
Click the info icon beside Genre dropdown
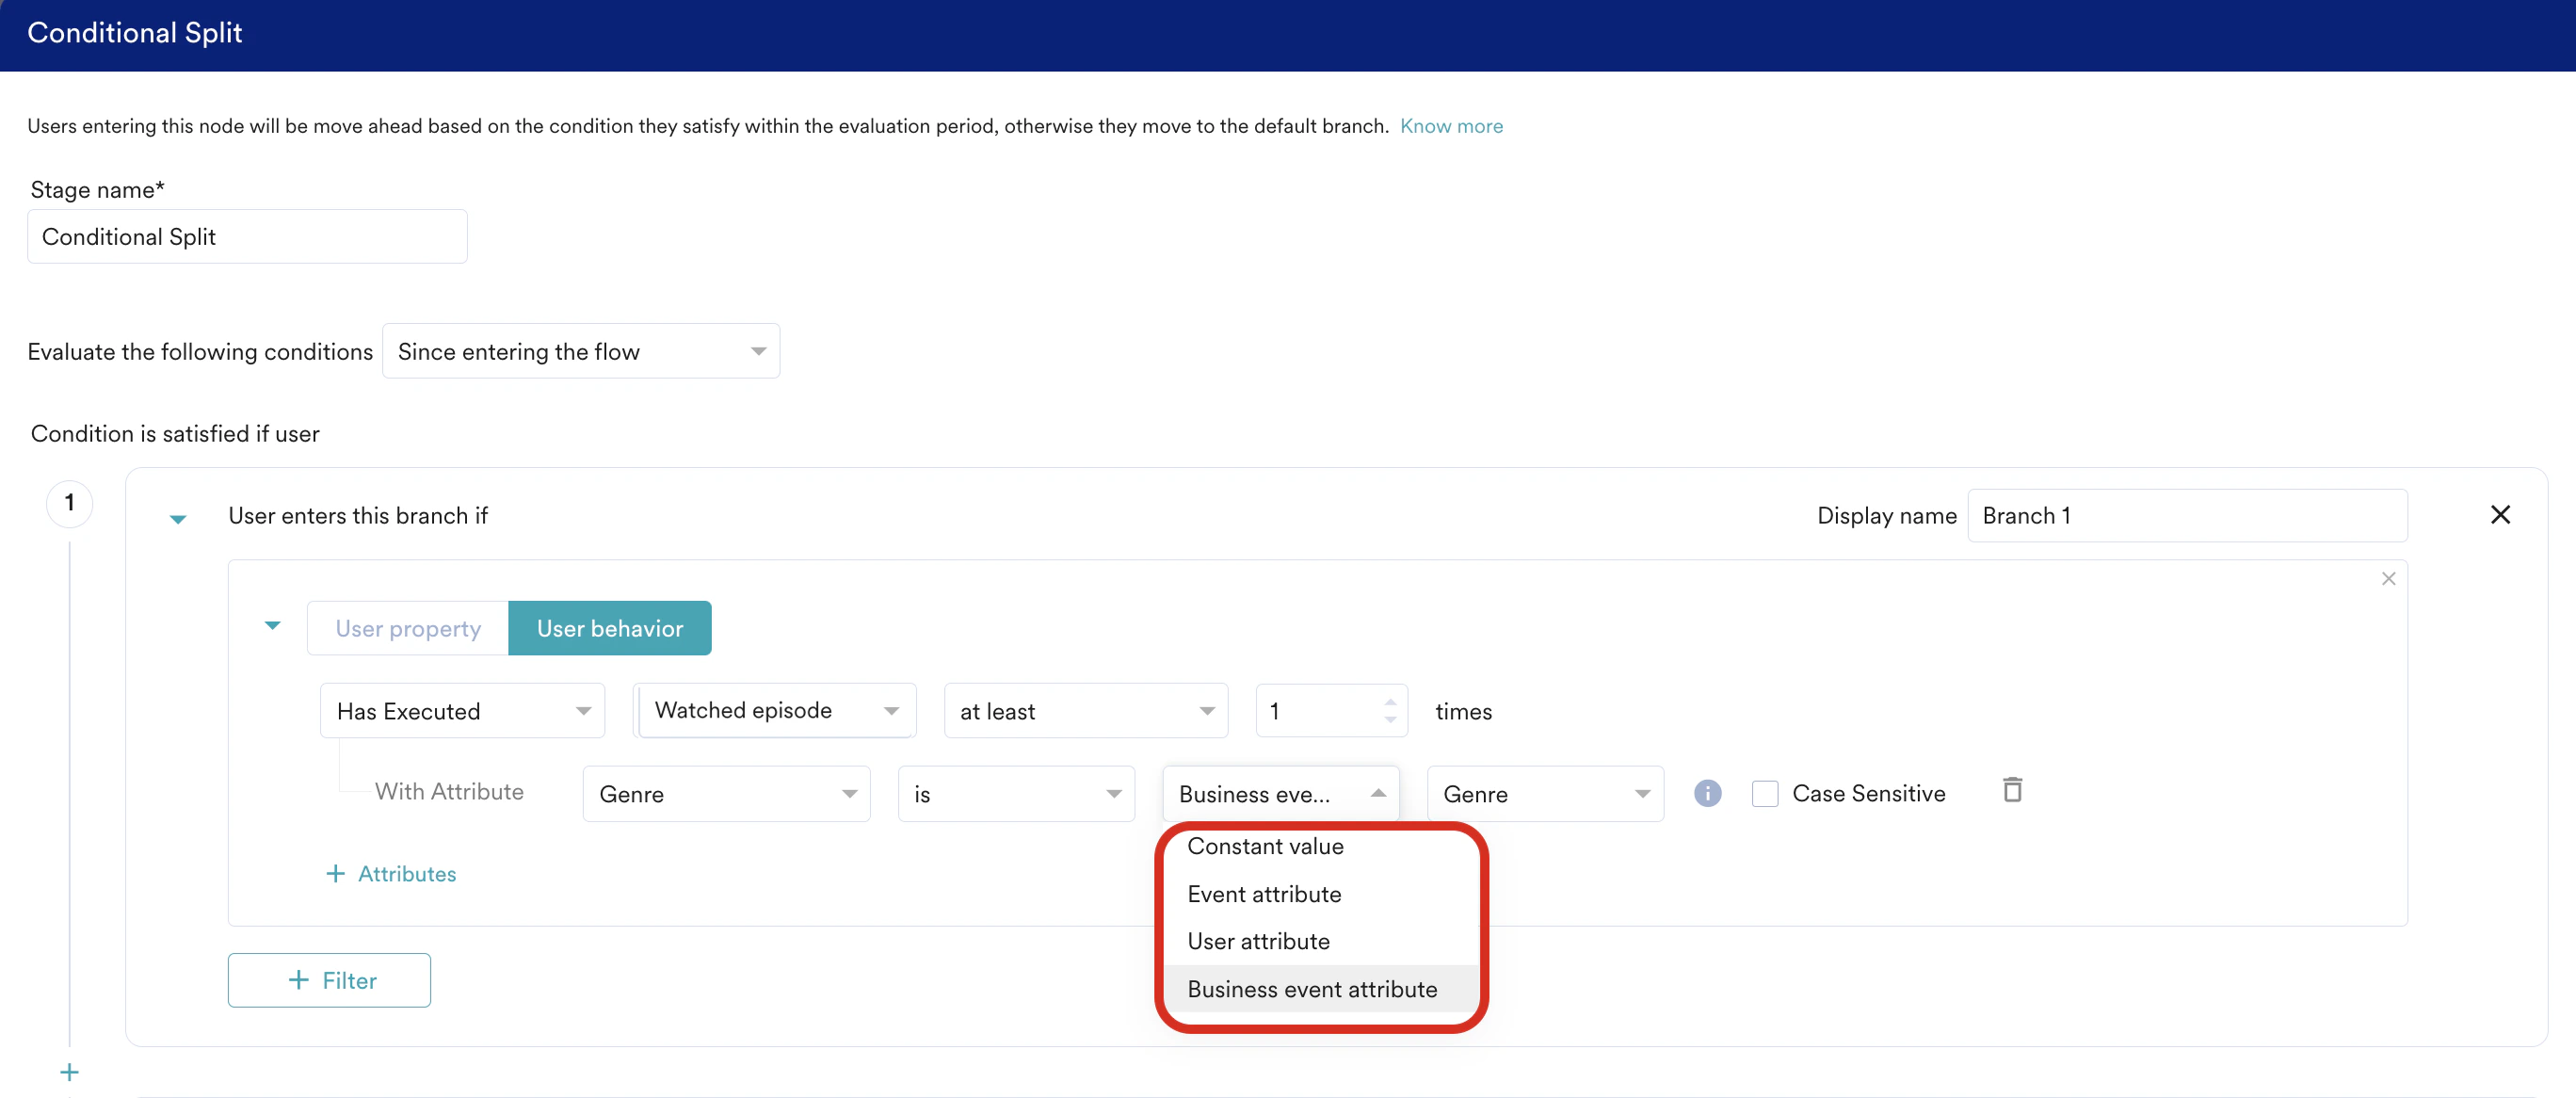tap(1707, 793)
